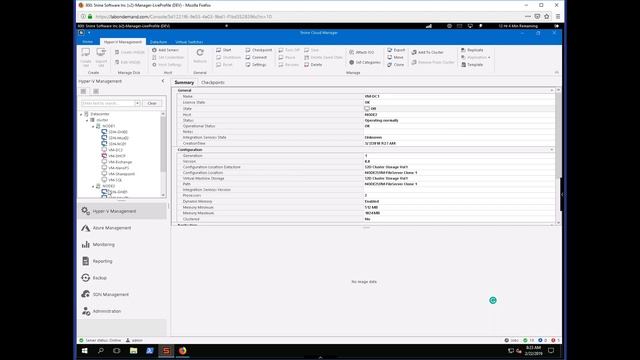
Task: Click the Firefox icon in the taskbar
Action: [182, 351]
